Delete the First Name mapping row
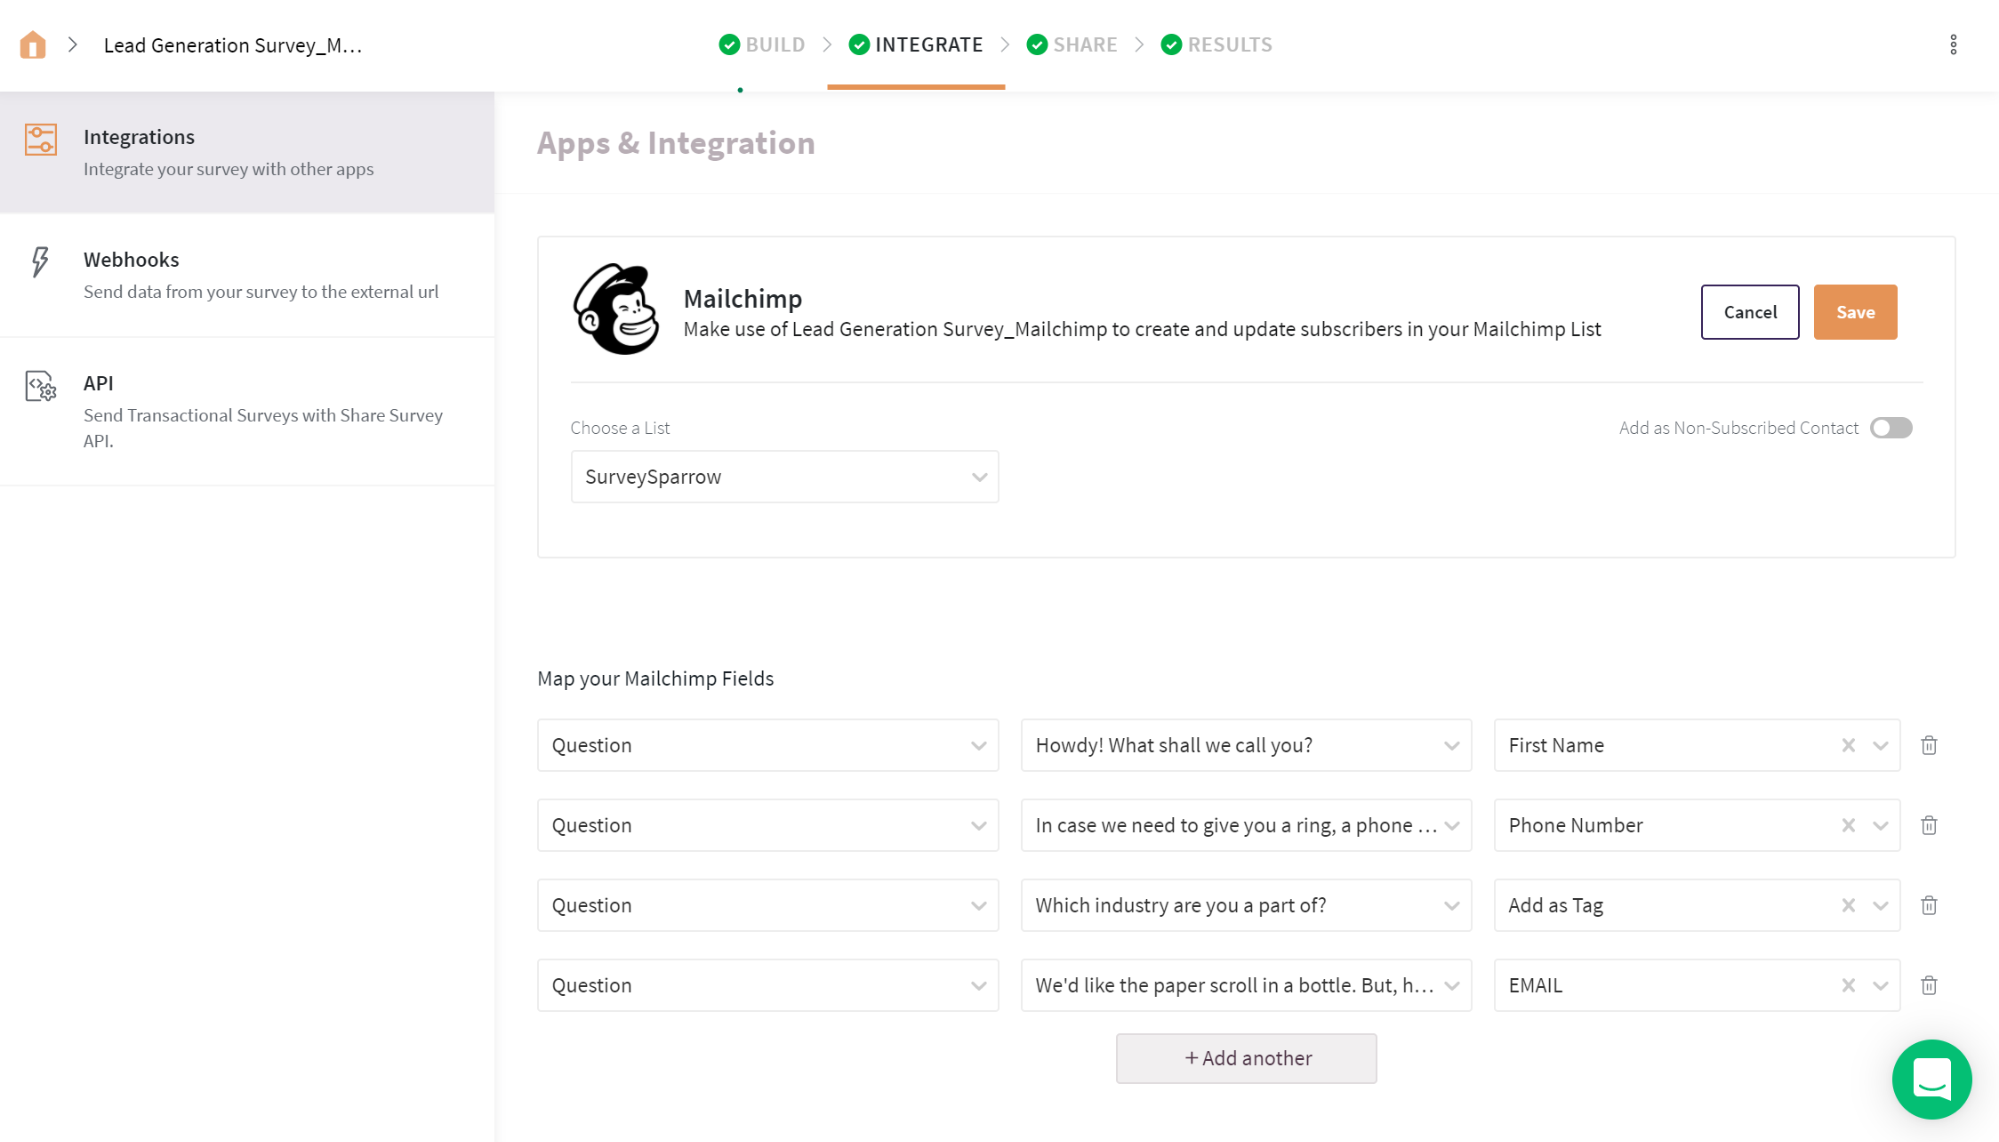1999x1142 pixels. (1929, 745)
